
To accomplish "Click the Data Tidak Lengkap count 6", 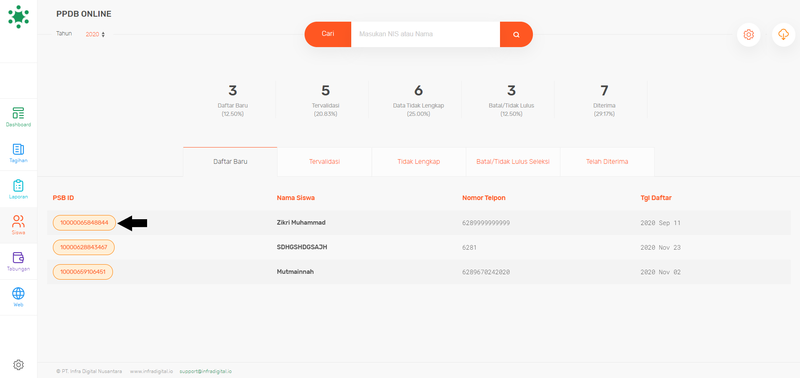I will coord(418,91).
